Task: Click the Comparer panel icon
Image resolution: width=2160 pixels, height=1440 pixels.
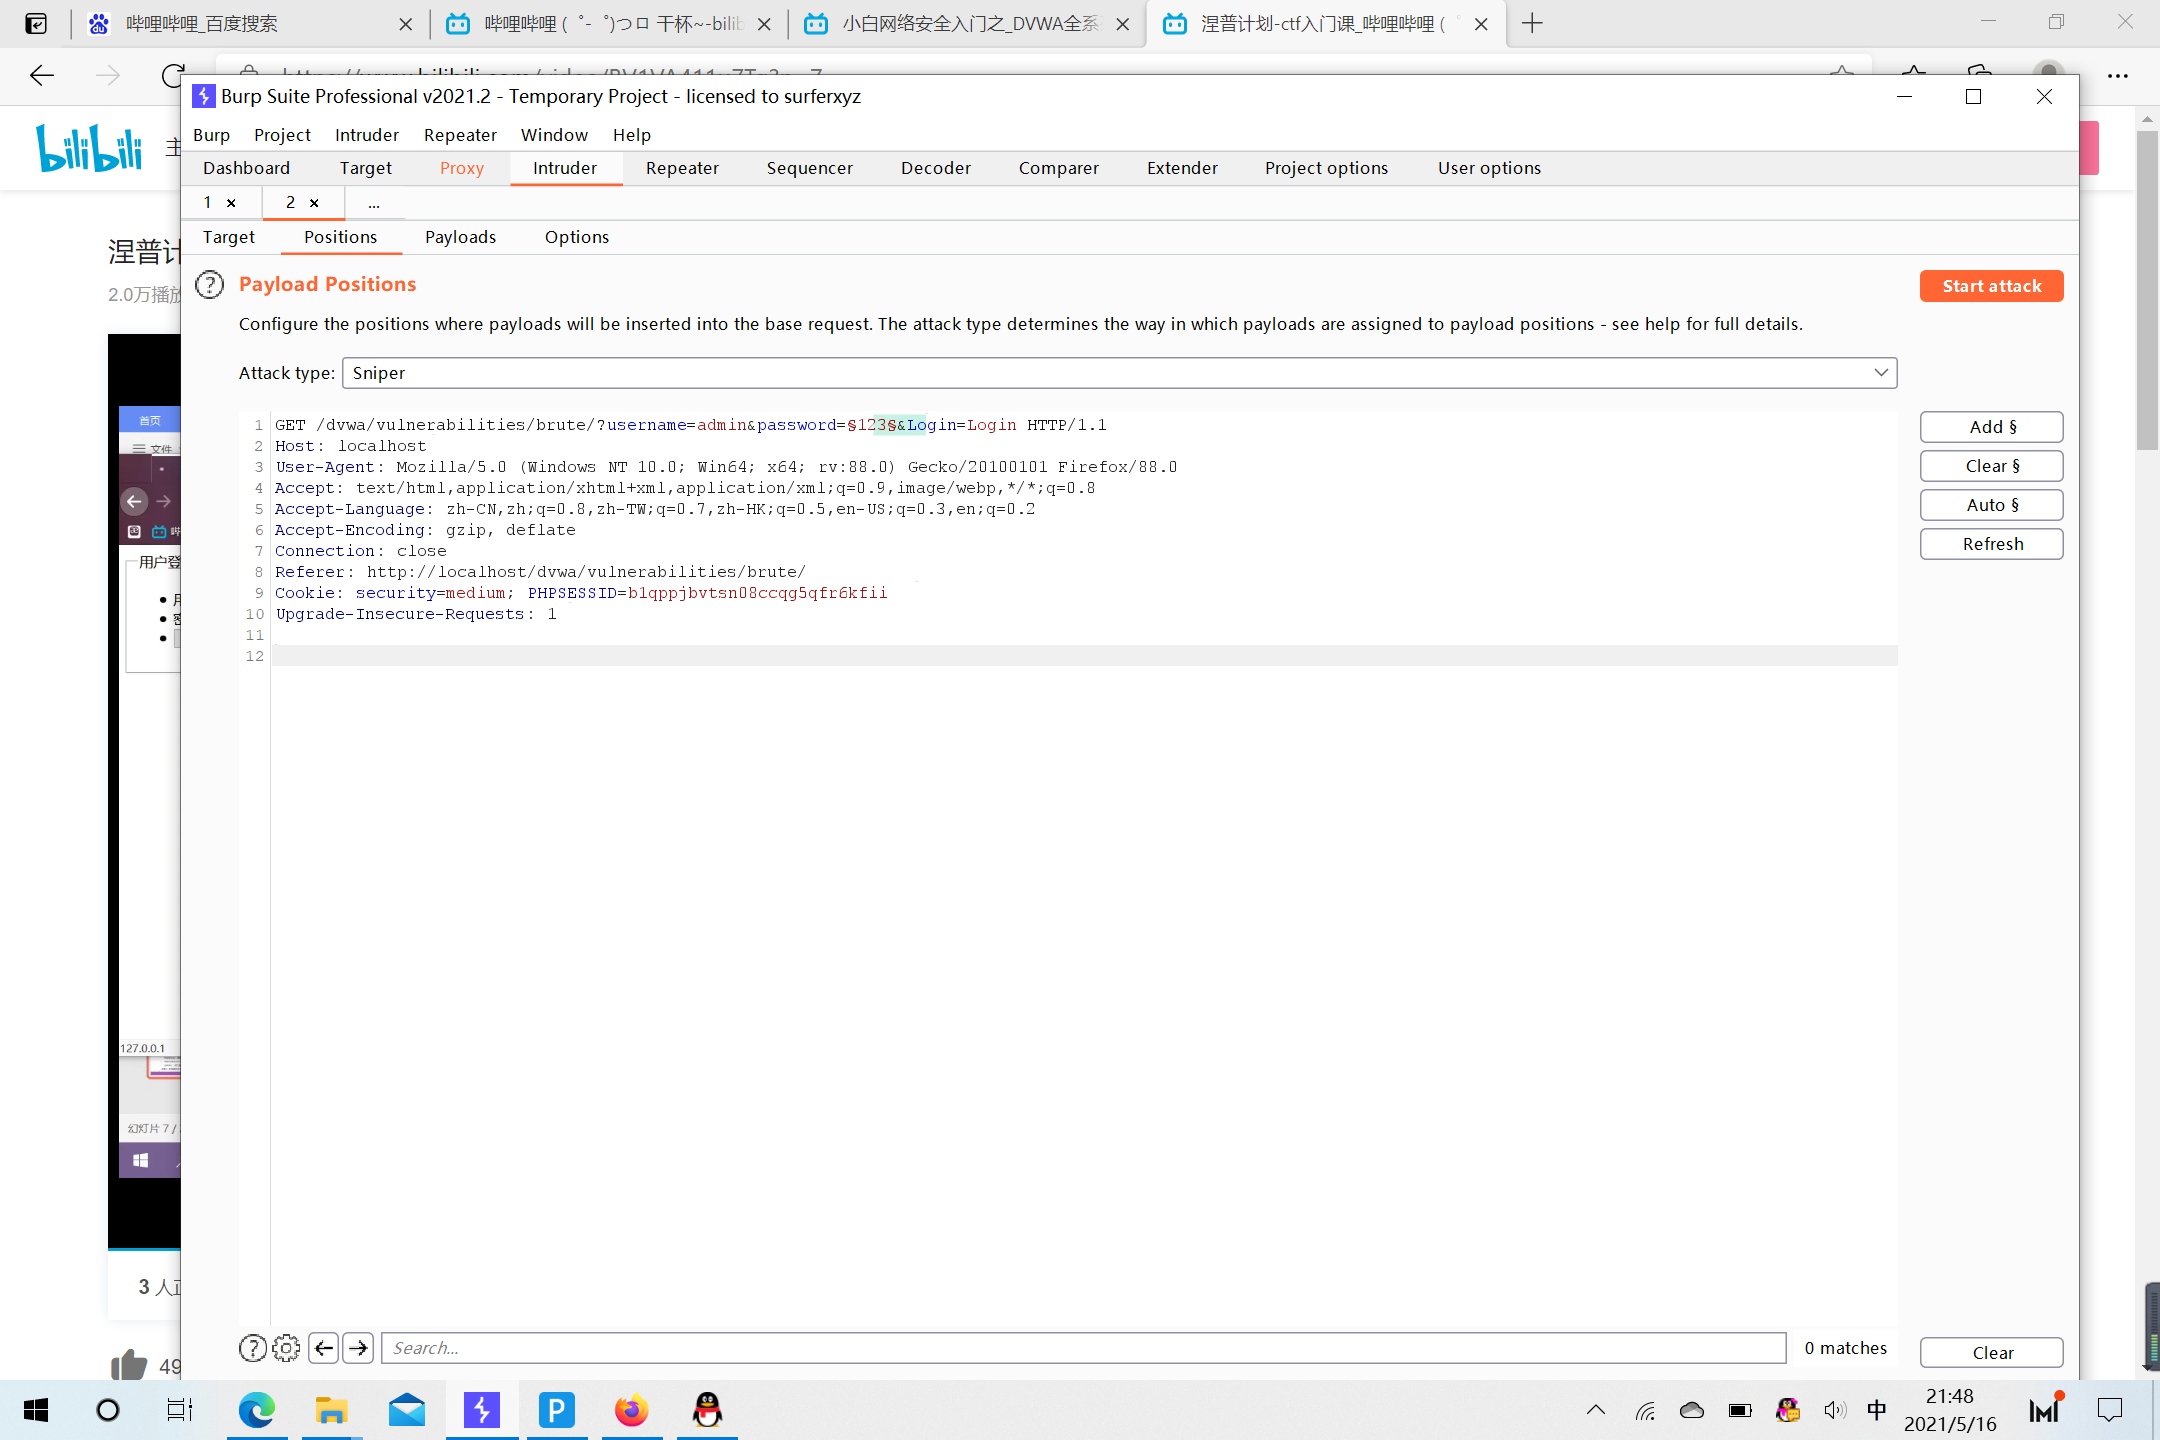Action: (1058, 167)
